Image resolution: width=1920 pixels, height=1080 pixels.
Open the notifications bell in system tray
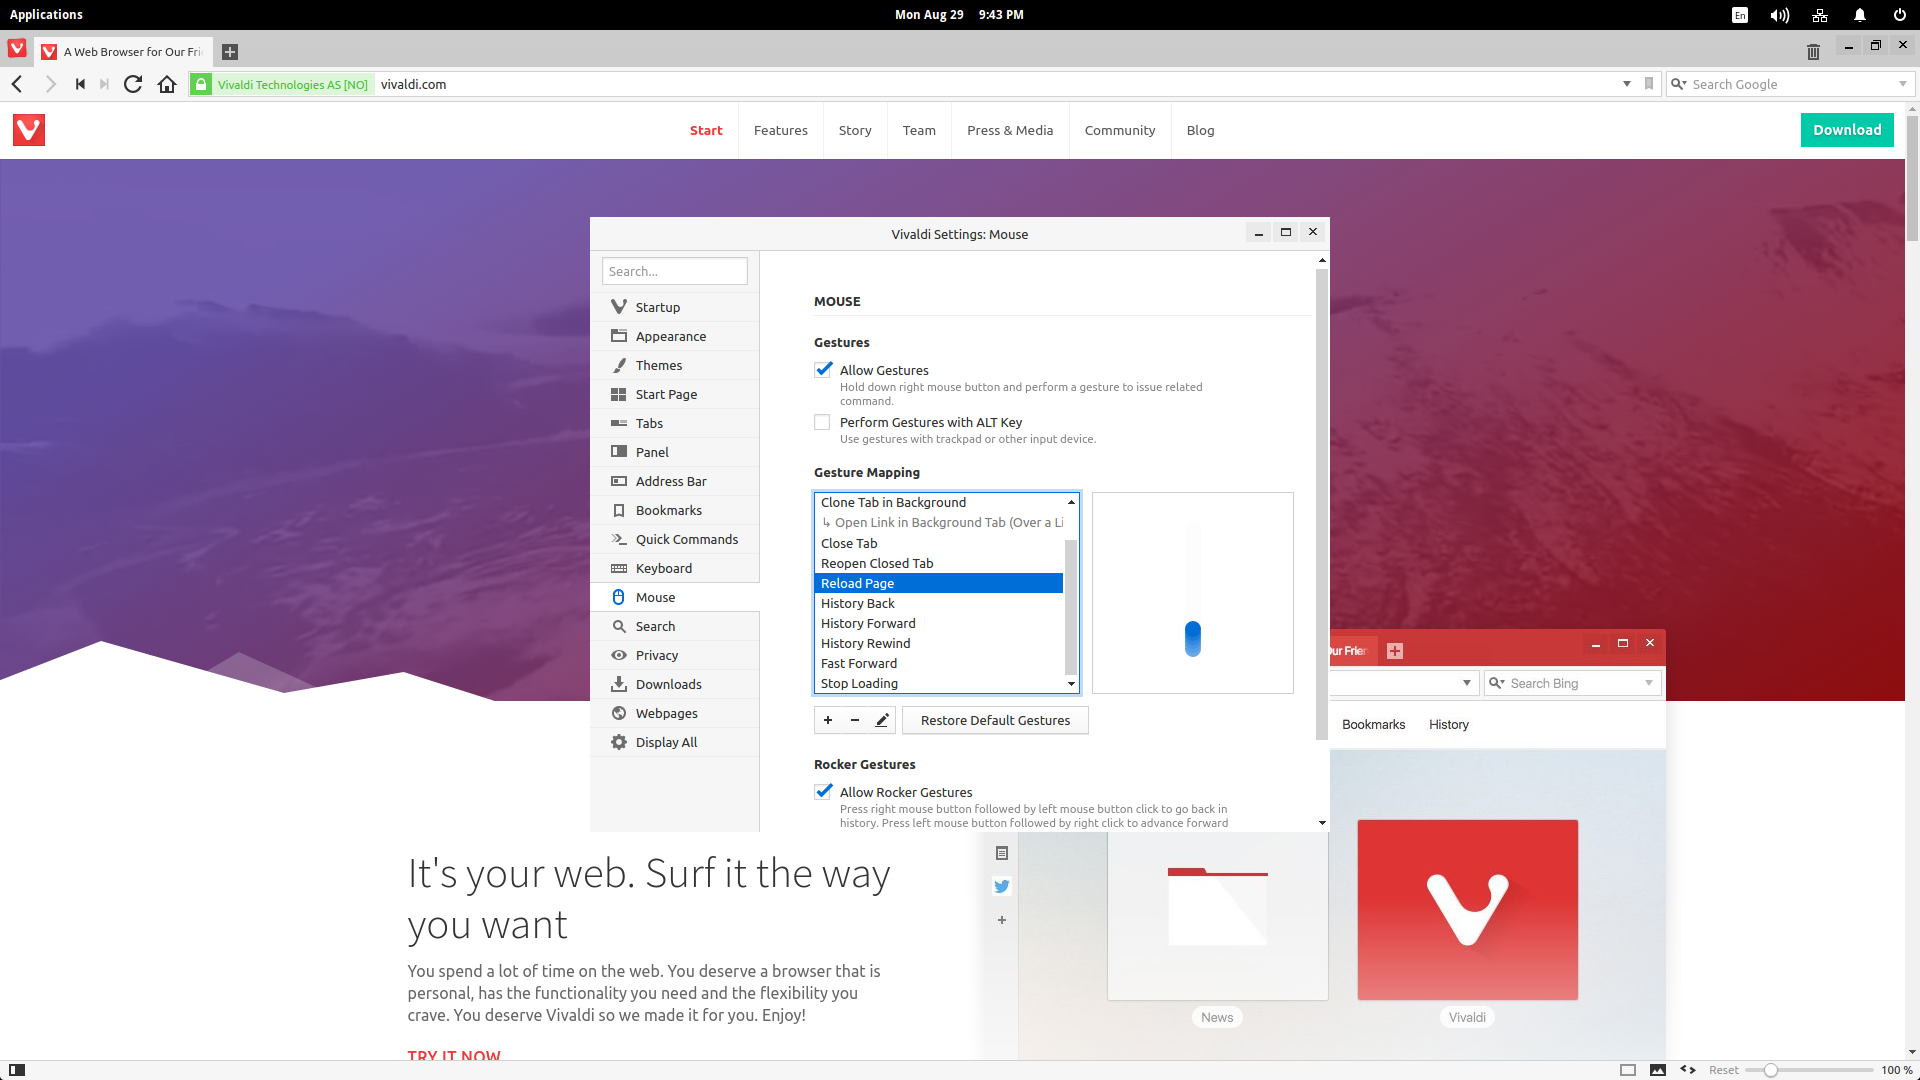pyautogui.click(x=1860, y=15)
